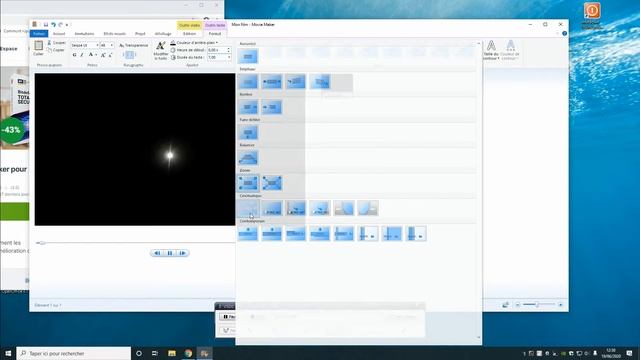The width and height of the screenshot is (640, 360).
Task: Open the Fichier tab
Action: click(39, 33)
